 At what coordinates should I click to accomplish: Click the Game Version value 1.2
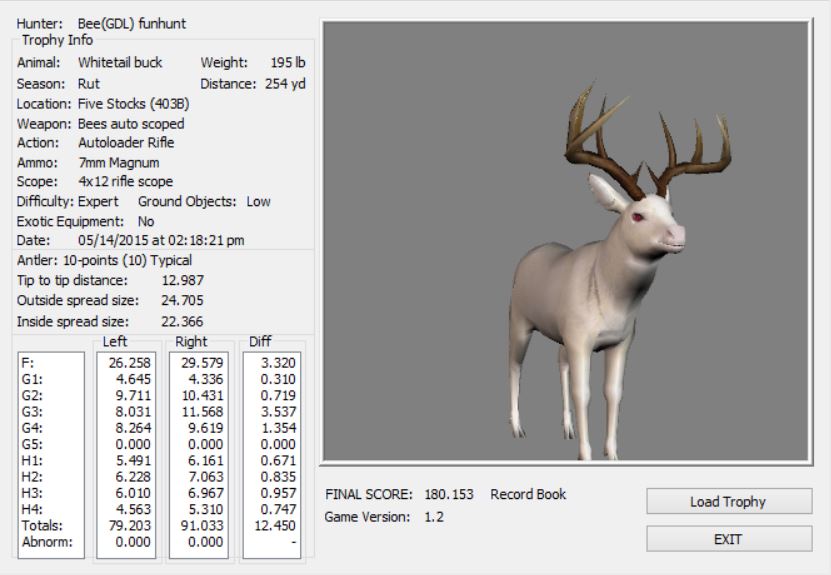(x=433, y=517)
